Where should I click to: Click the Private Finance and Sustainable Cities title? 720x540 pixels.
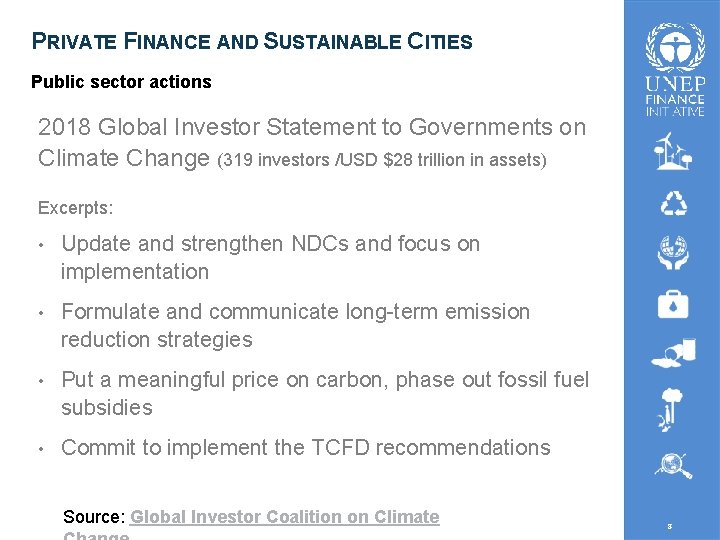coord(252,41)
